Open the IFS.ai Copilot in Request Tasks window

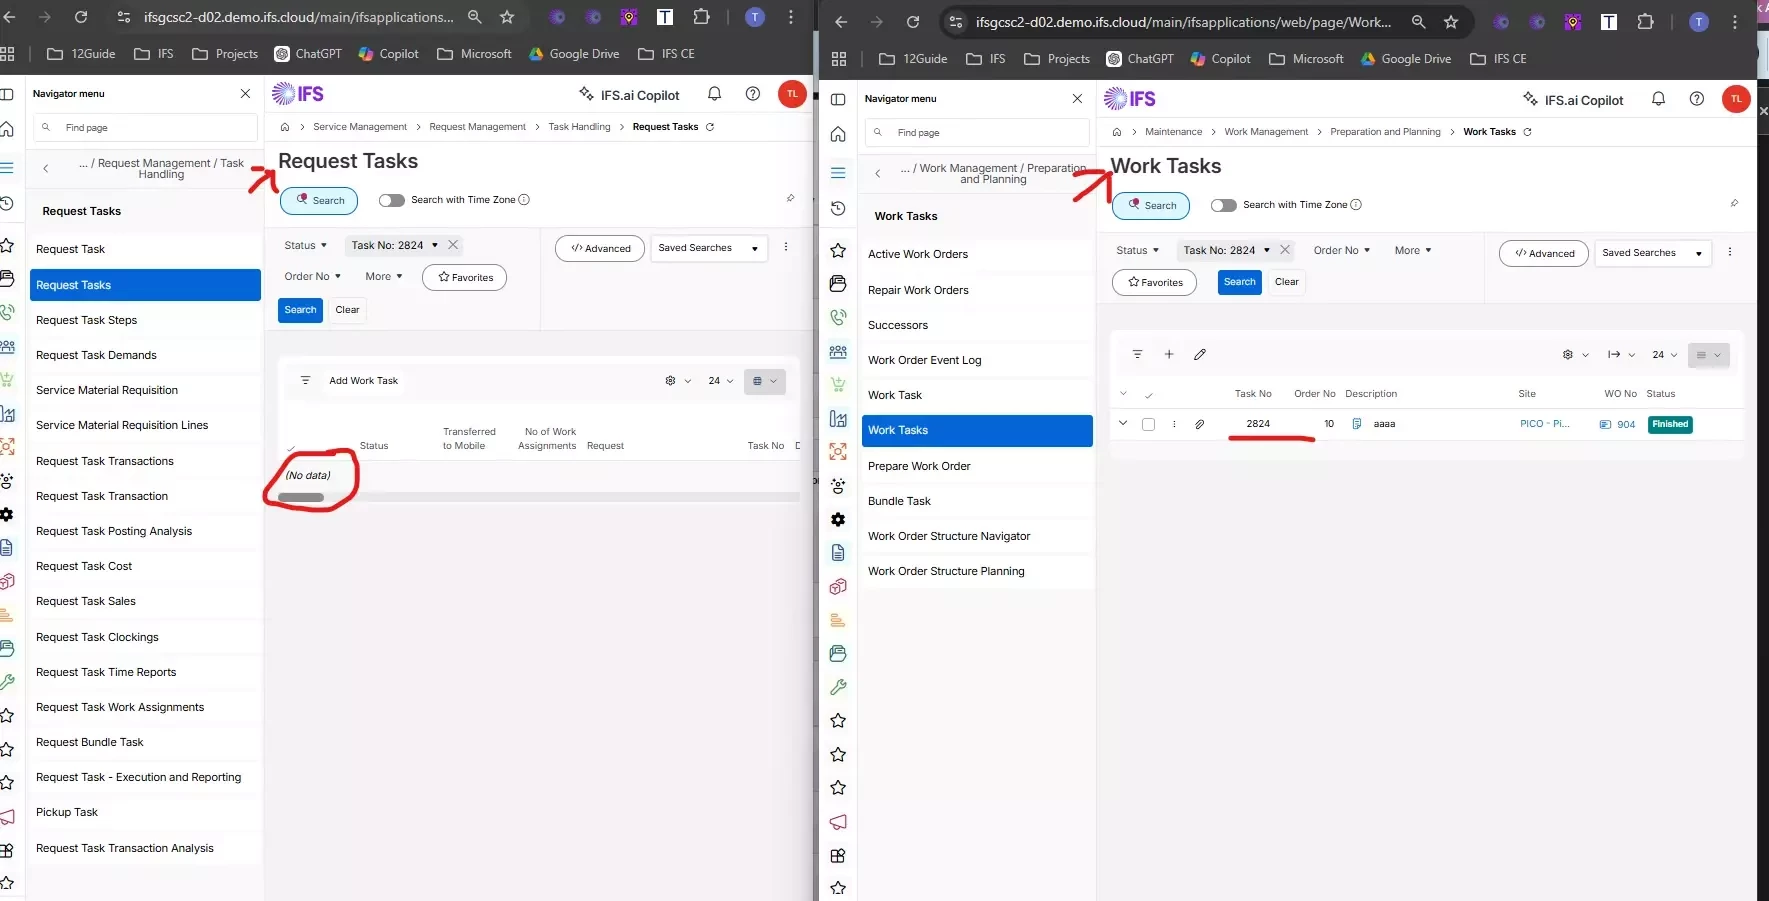point(629,95)
